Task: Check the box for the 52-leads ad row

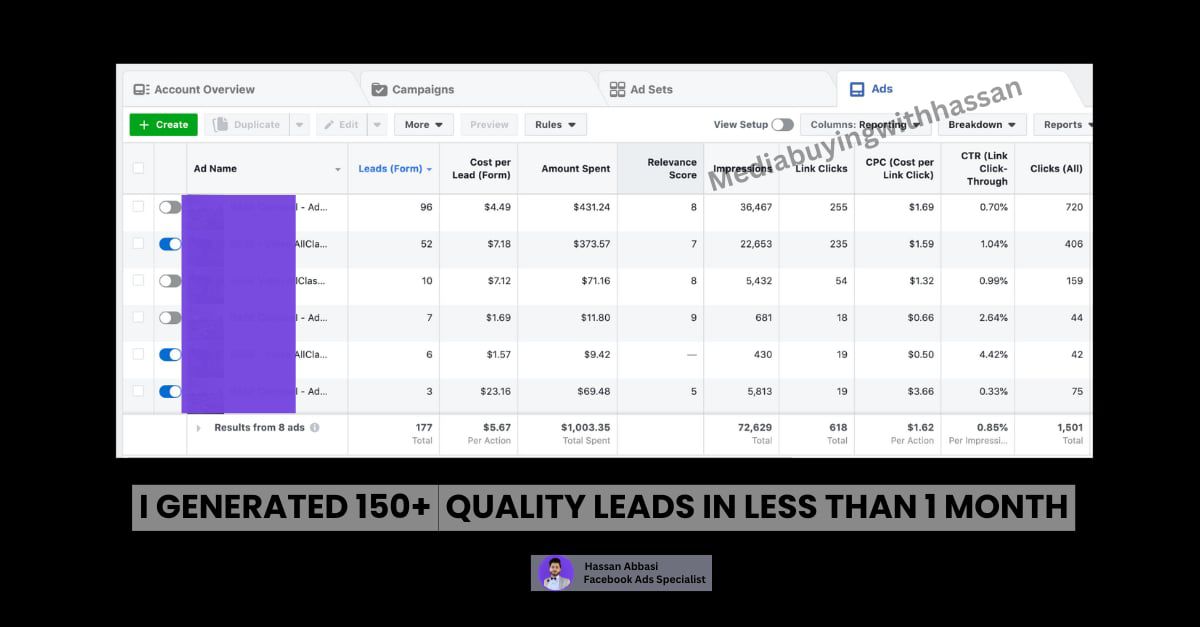Action: (138, 243)
